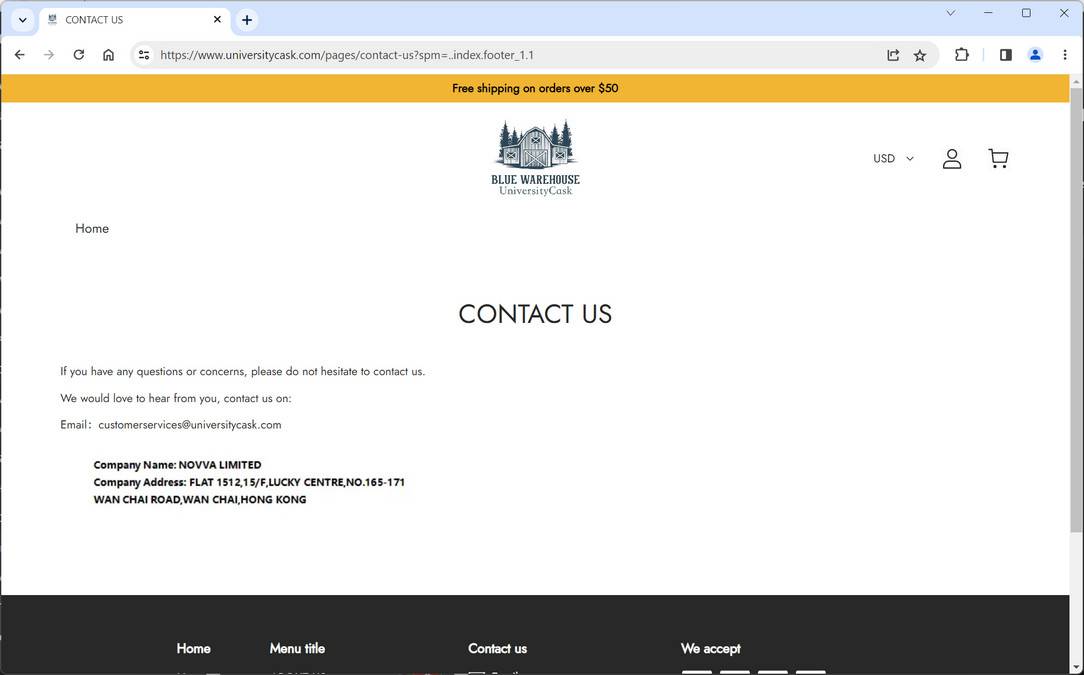Screen dimensions: 1084x675
Task: Click the customerservices email address
Action: tap(189, 424)
